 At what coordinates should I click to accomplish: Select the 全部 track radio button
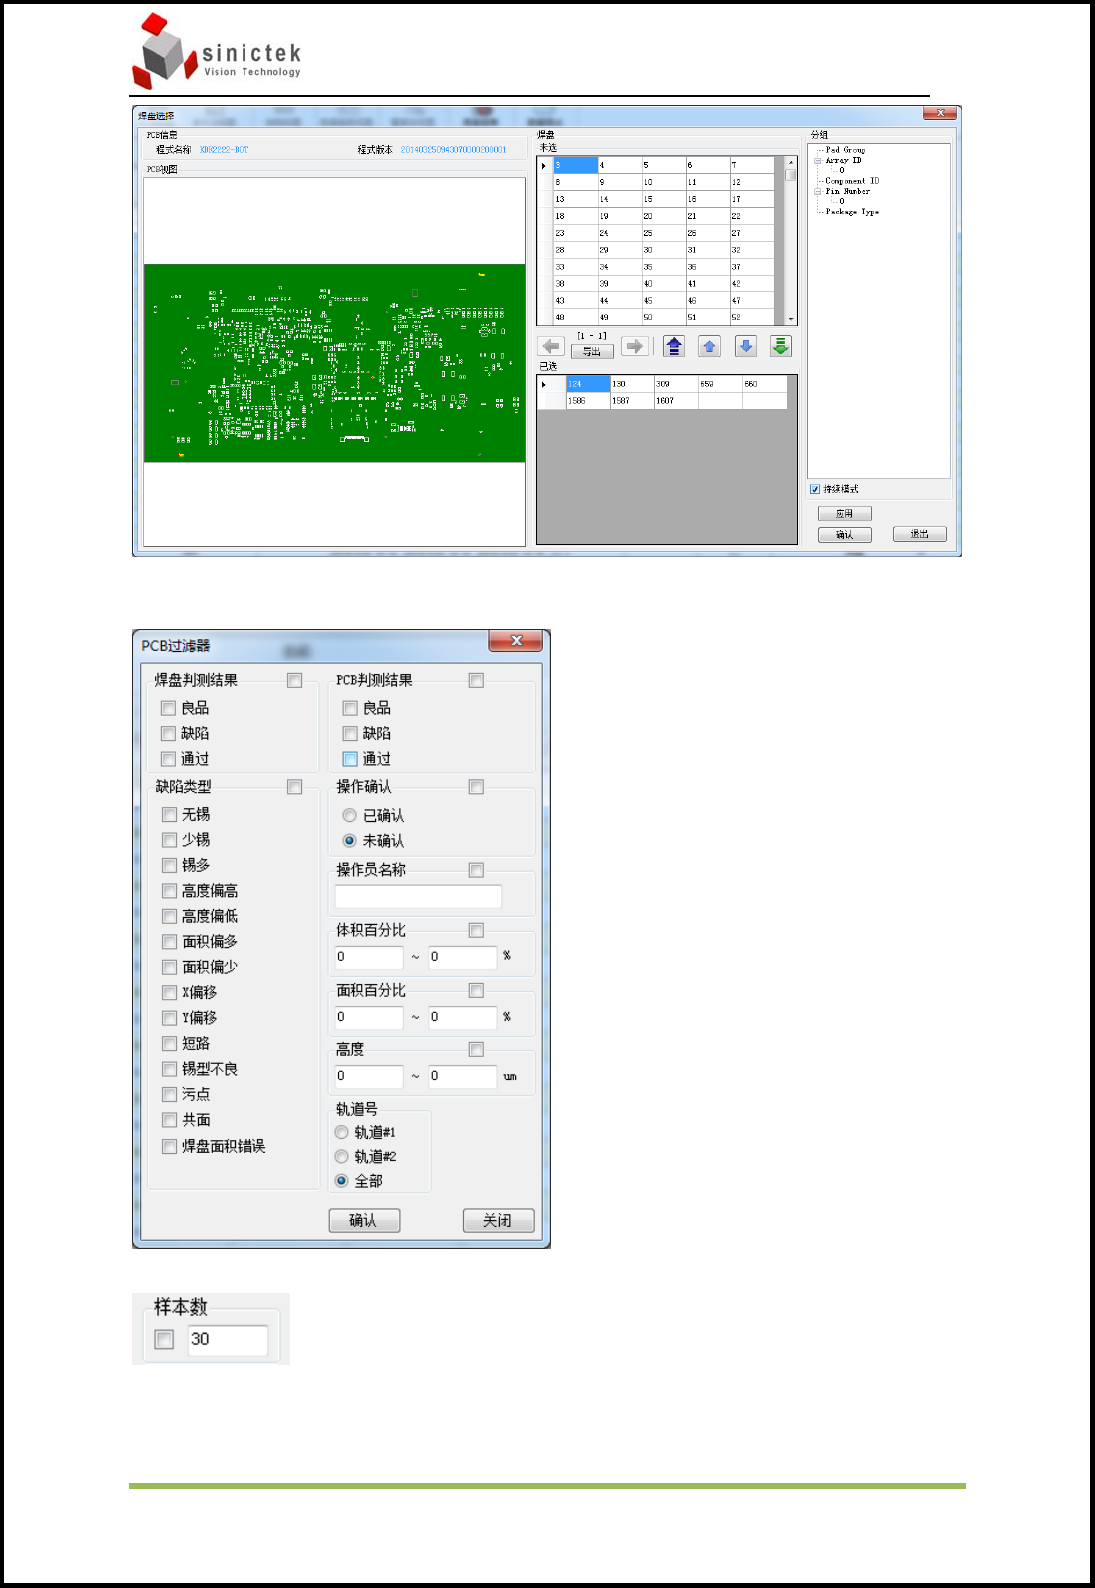(341, 1181)
